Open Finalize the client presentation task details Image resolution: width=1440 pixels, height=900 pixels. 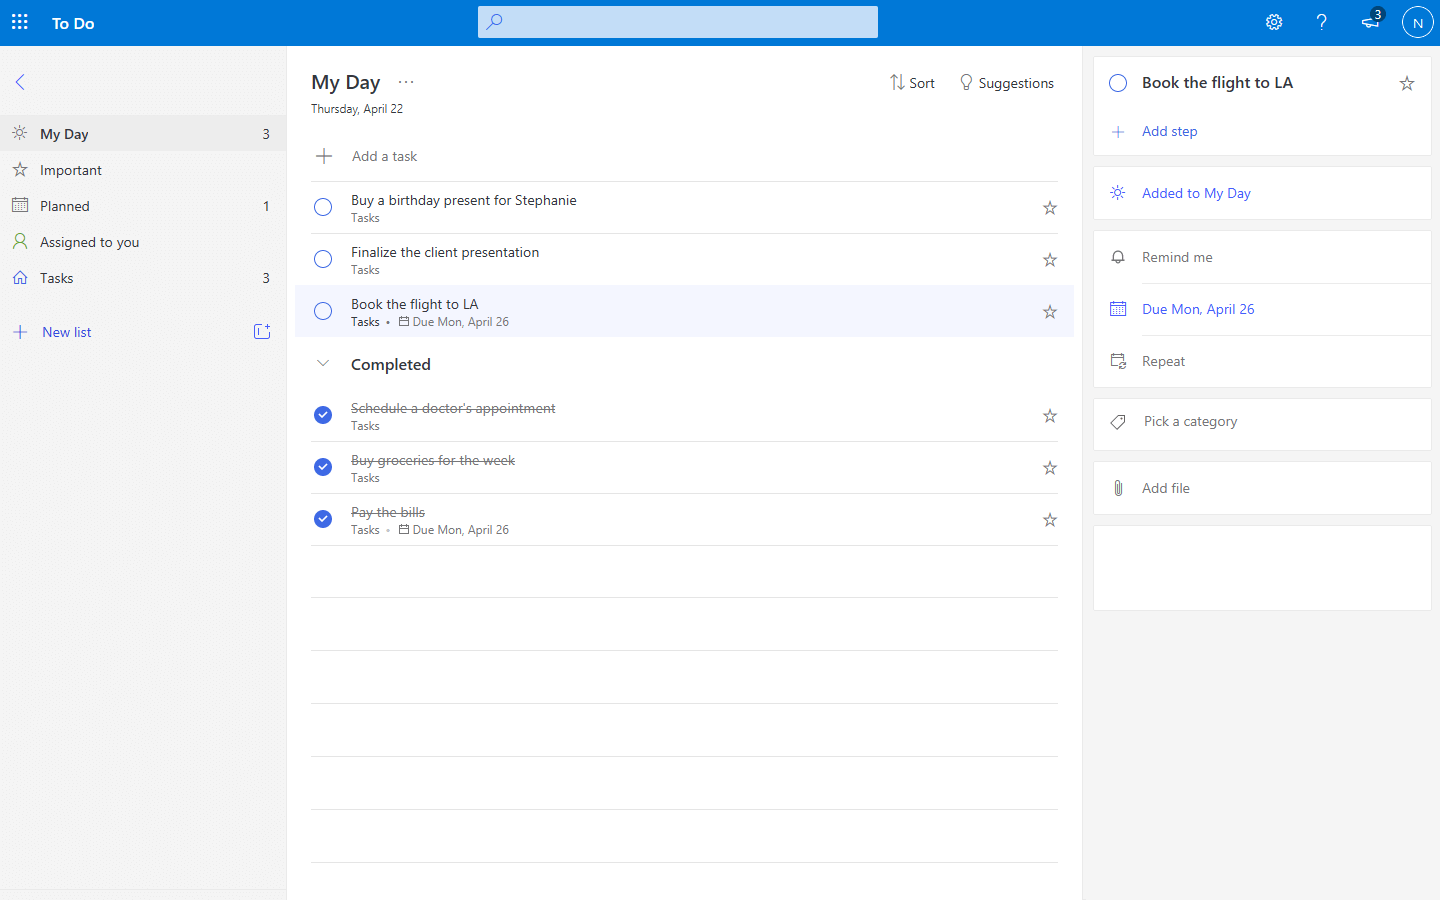tap(445, 252)
